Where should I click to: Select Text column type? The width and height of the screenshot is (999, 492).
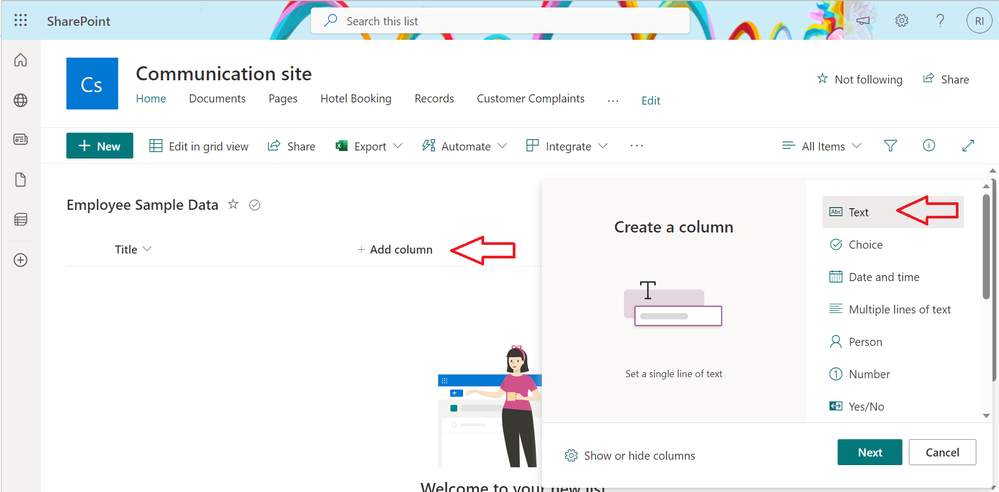click(x=893, y=212)
